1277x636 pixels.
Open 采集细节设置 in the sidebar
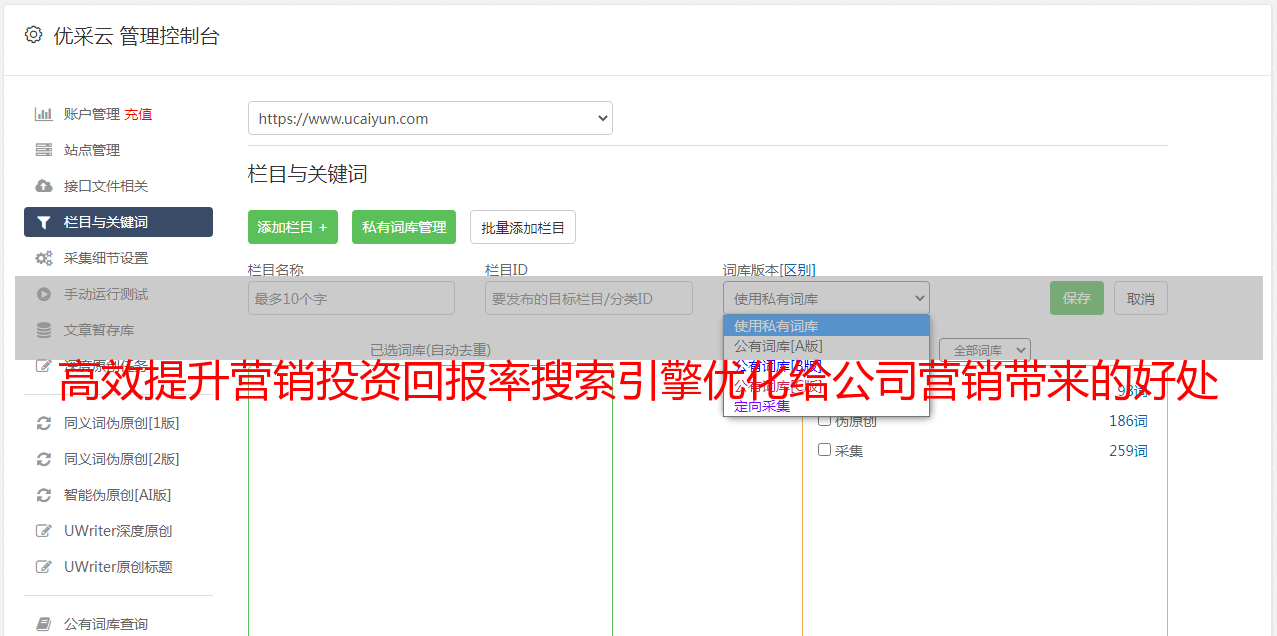coord(106,258)
